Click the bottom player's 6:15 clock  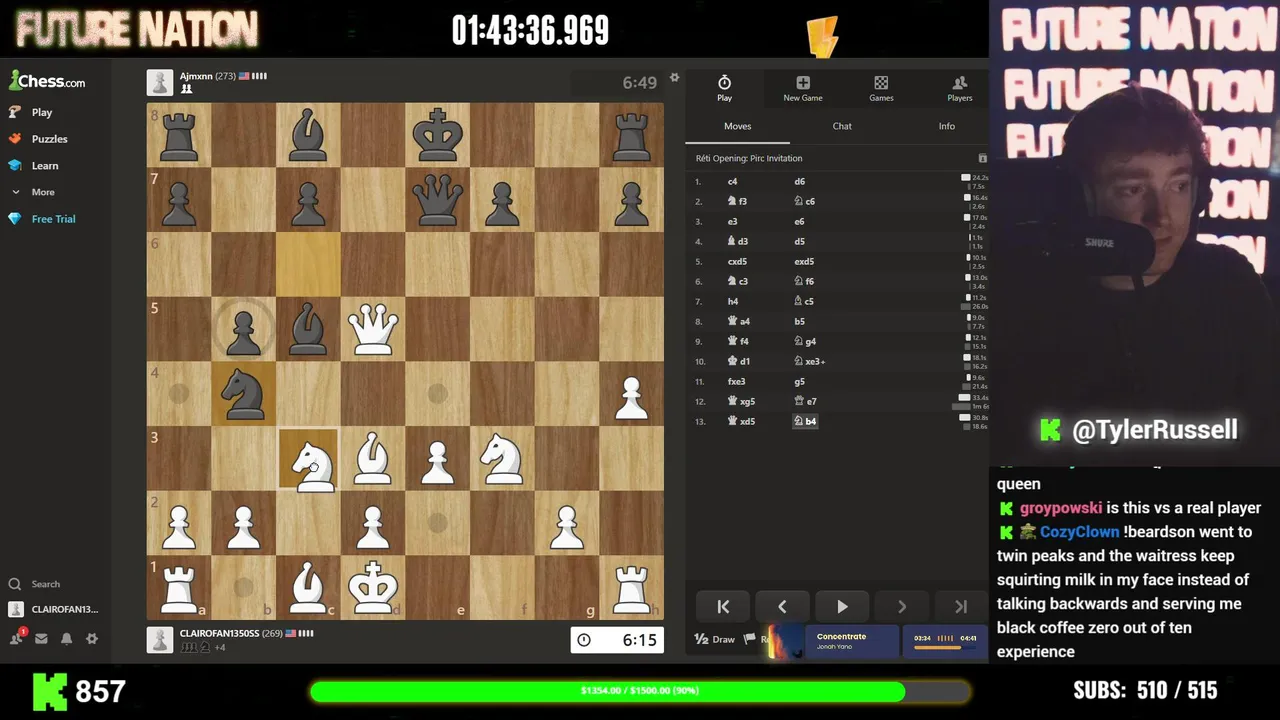pyautogui.click(x=617, y=640)
